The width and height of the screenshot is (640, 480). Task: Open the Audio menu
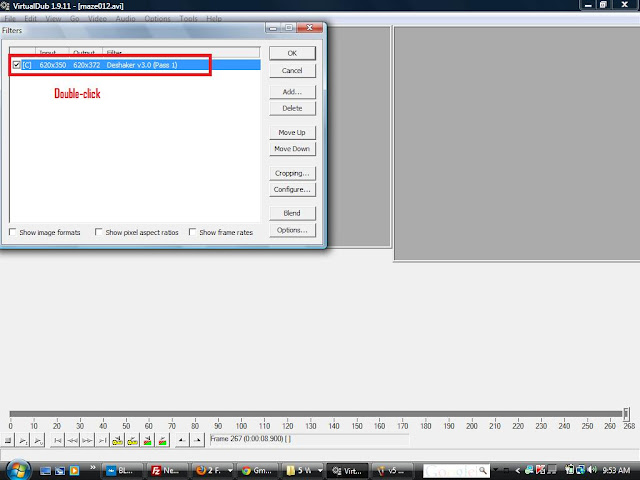[125, 18]
